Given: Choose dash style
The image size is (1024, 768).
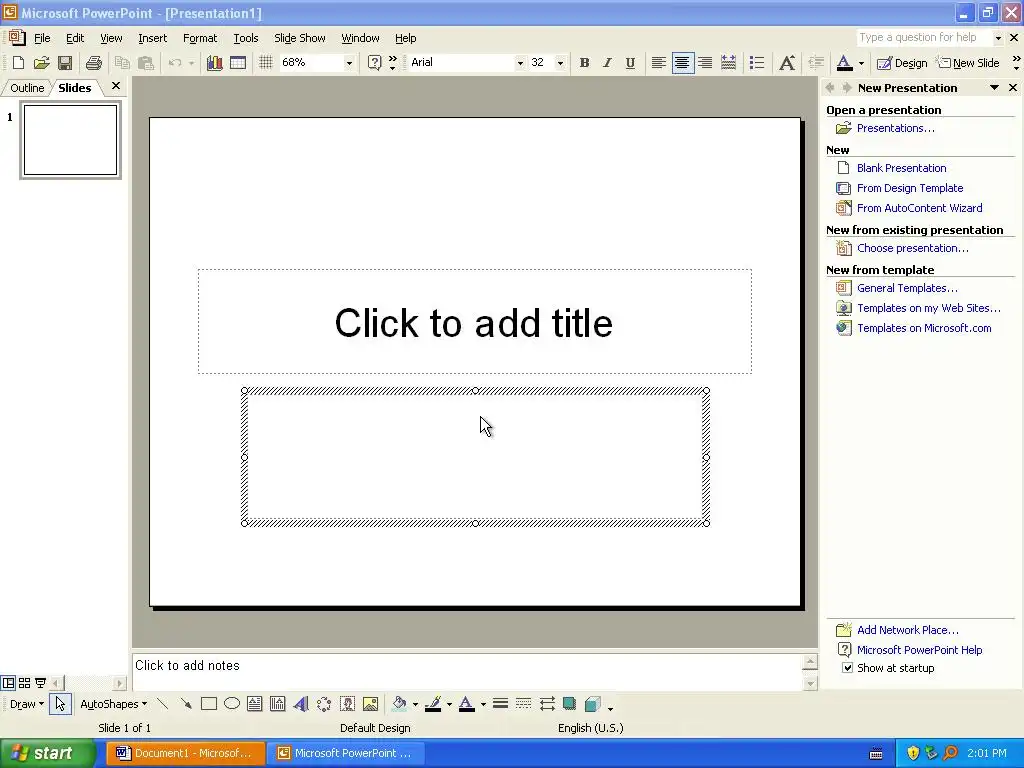Looking at the screenshot, I should coord(523,703).
